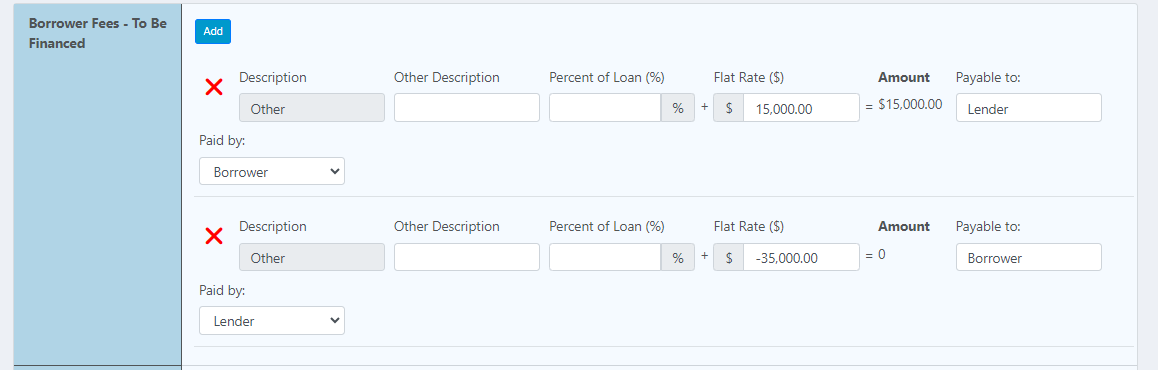Click the $ prefix beside 15,000.00
The height and width of the screenshot is (370, 1158).
[x=729, y=108]
